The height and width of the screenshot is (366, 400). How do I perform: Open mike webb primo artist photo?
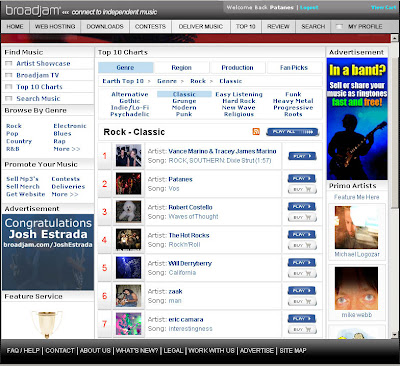coord(356,288)
